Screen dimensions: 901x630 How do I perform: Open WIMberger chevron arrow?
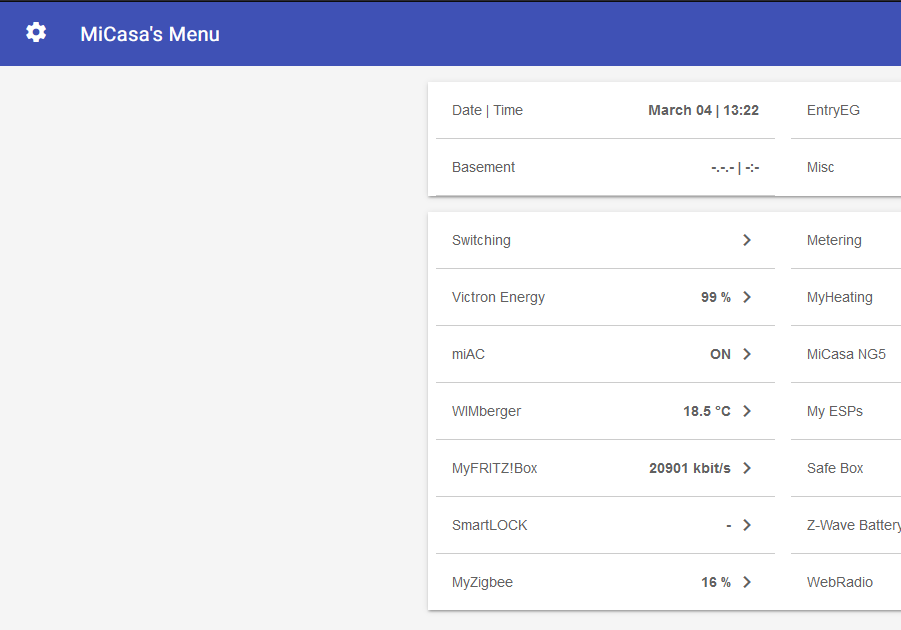pos(747,411)
